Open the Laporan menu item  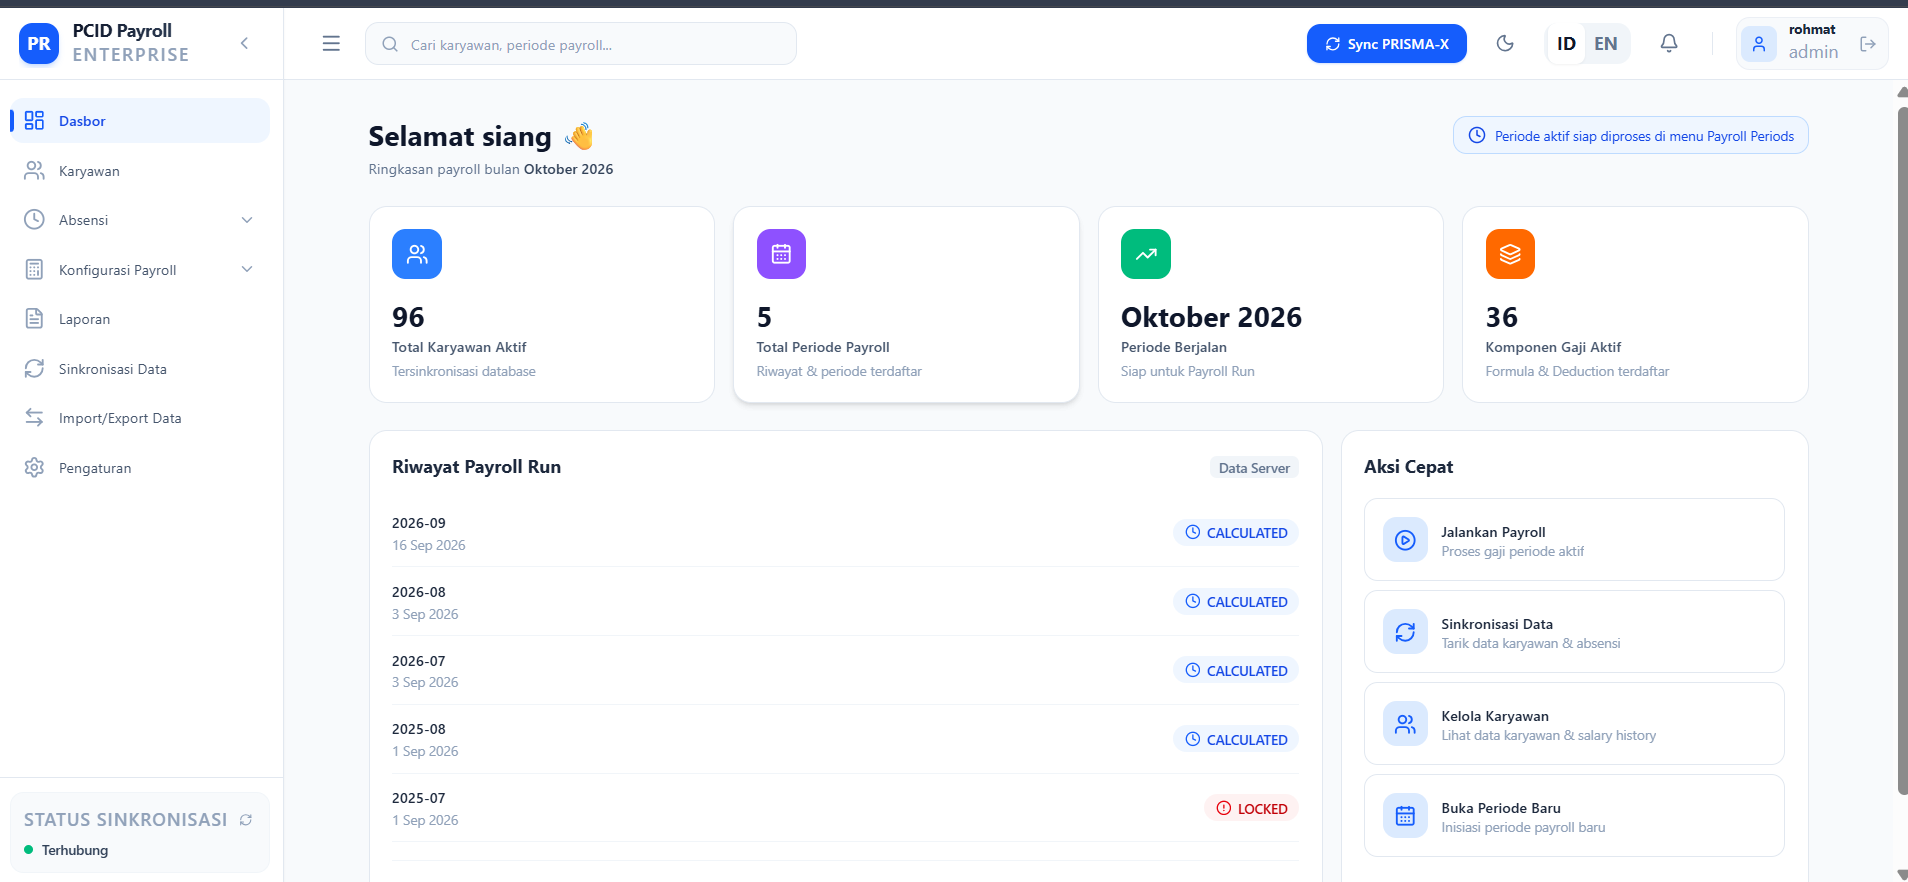coord(140,319)
